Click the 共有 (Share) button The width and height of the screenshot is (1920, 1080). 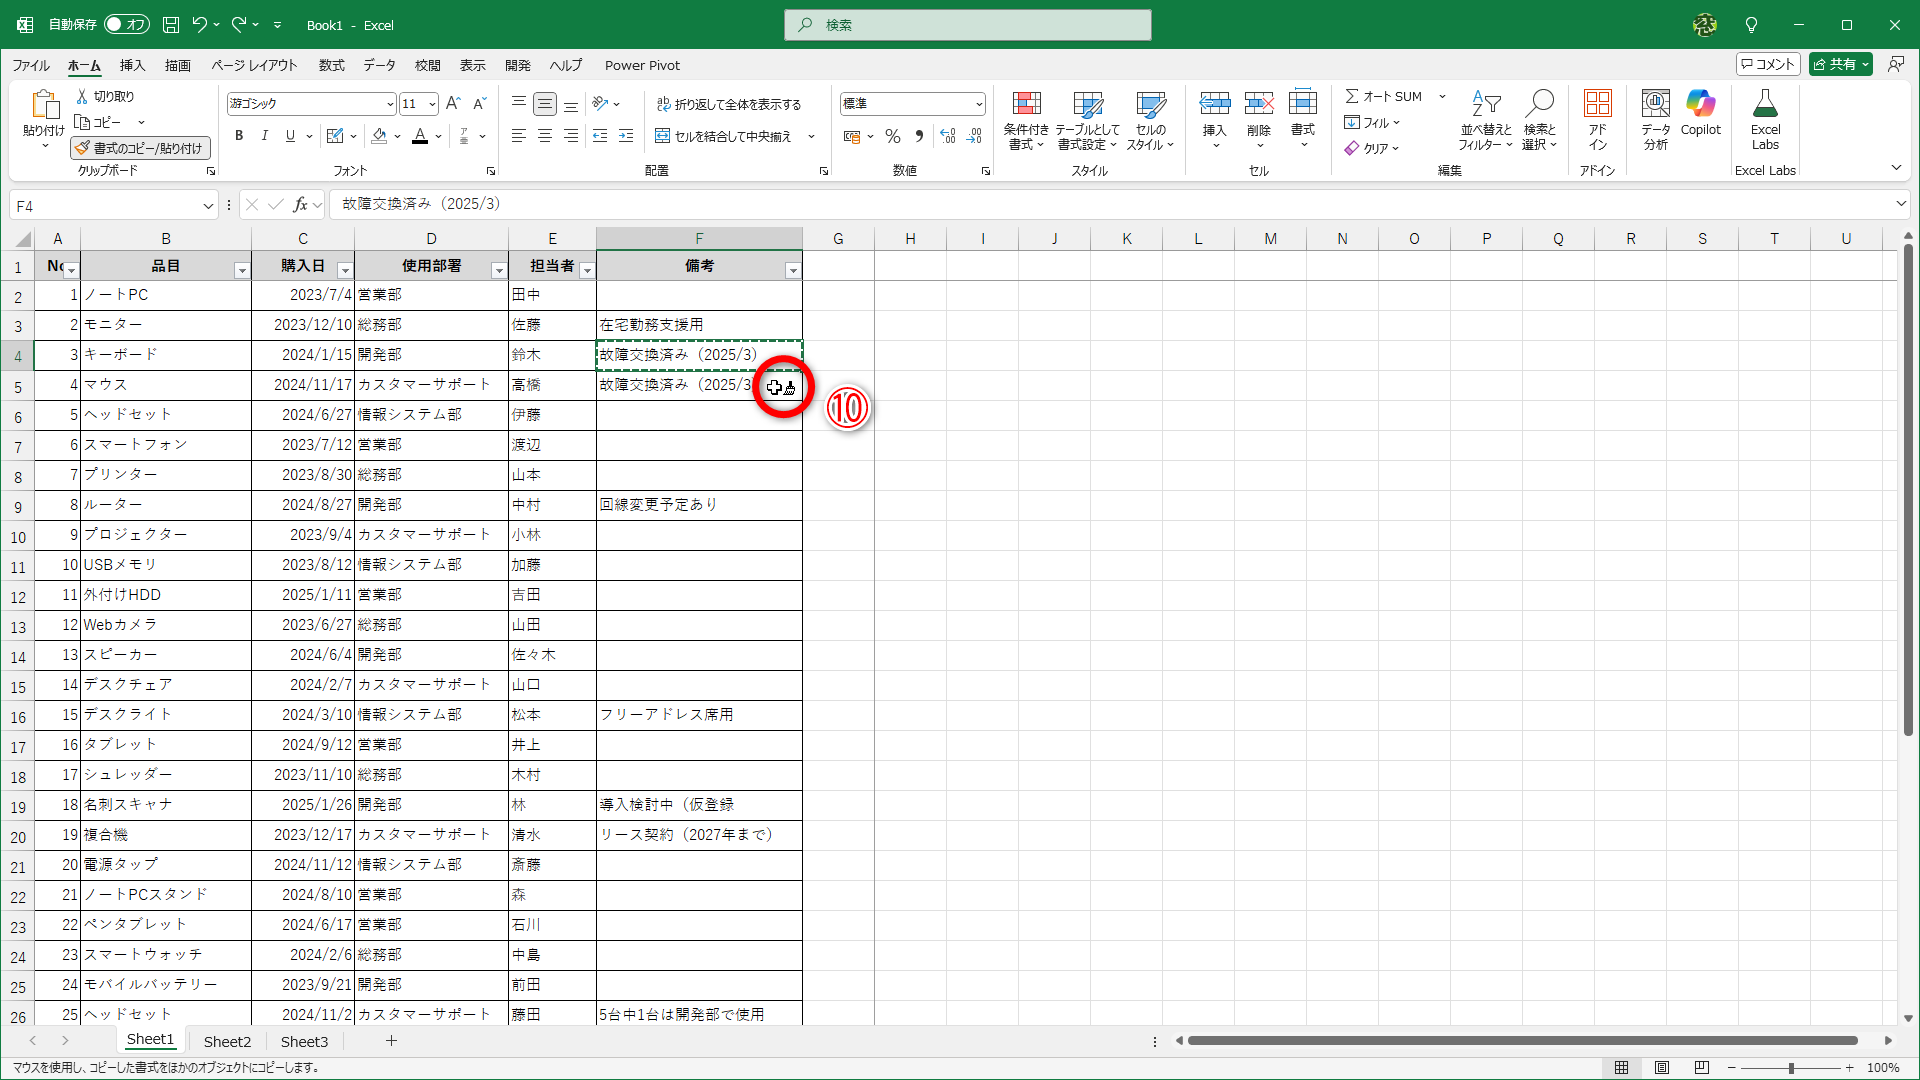click(1840, 63)
